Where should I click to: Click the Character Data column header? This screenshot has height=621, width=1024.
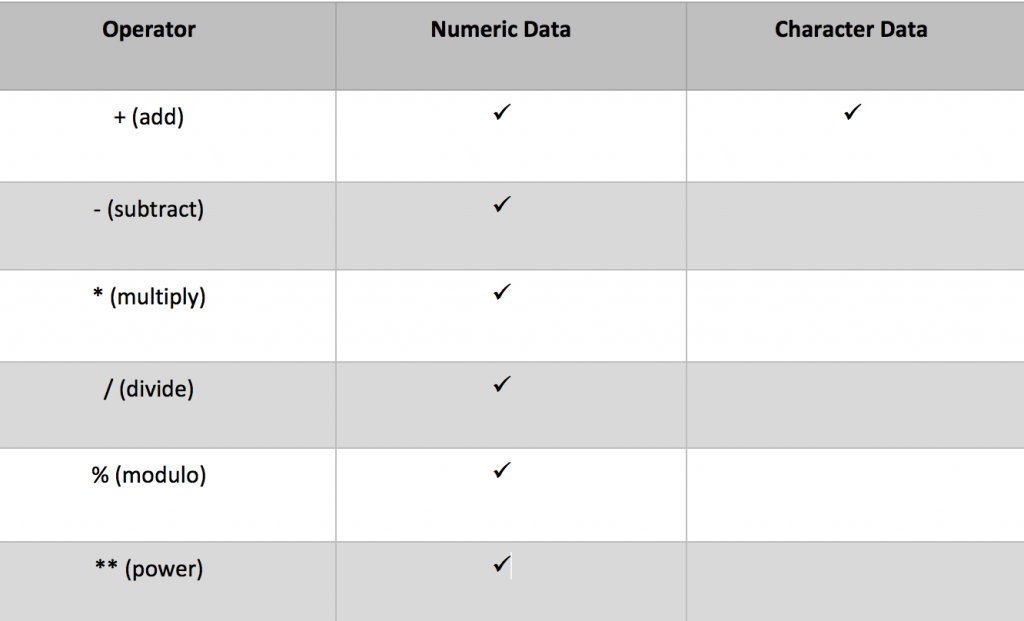[x=851, y=30]
